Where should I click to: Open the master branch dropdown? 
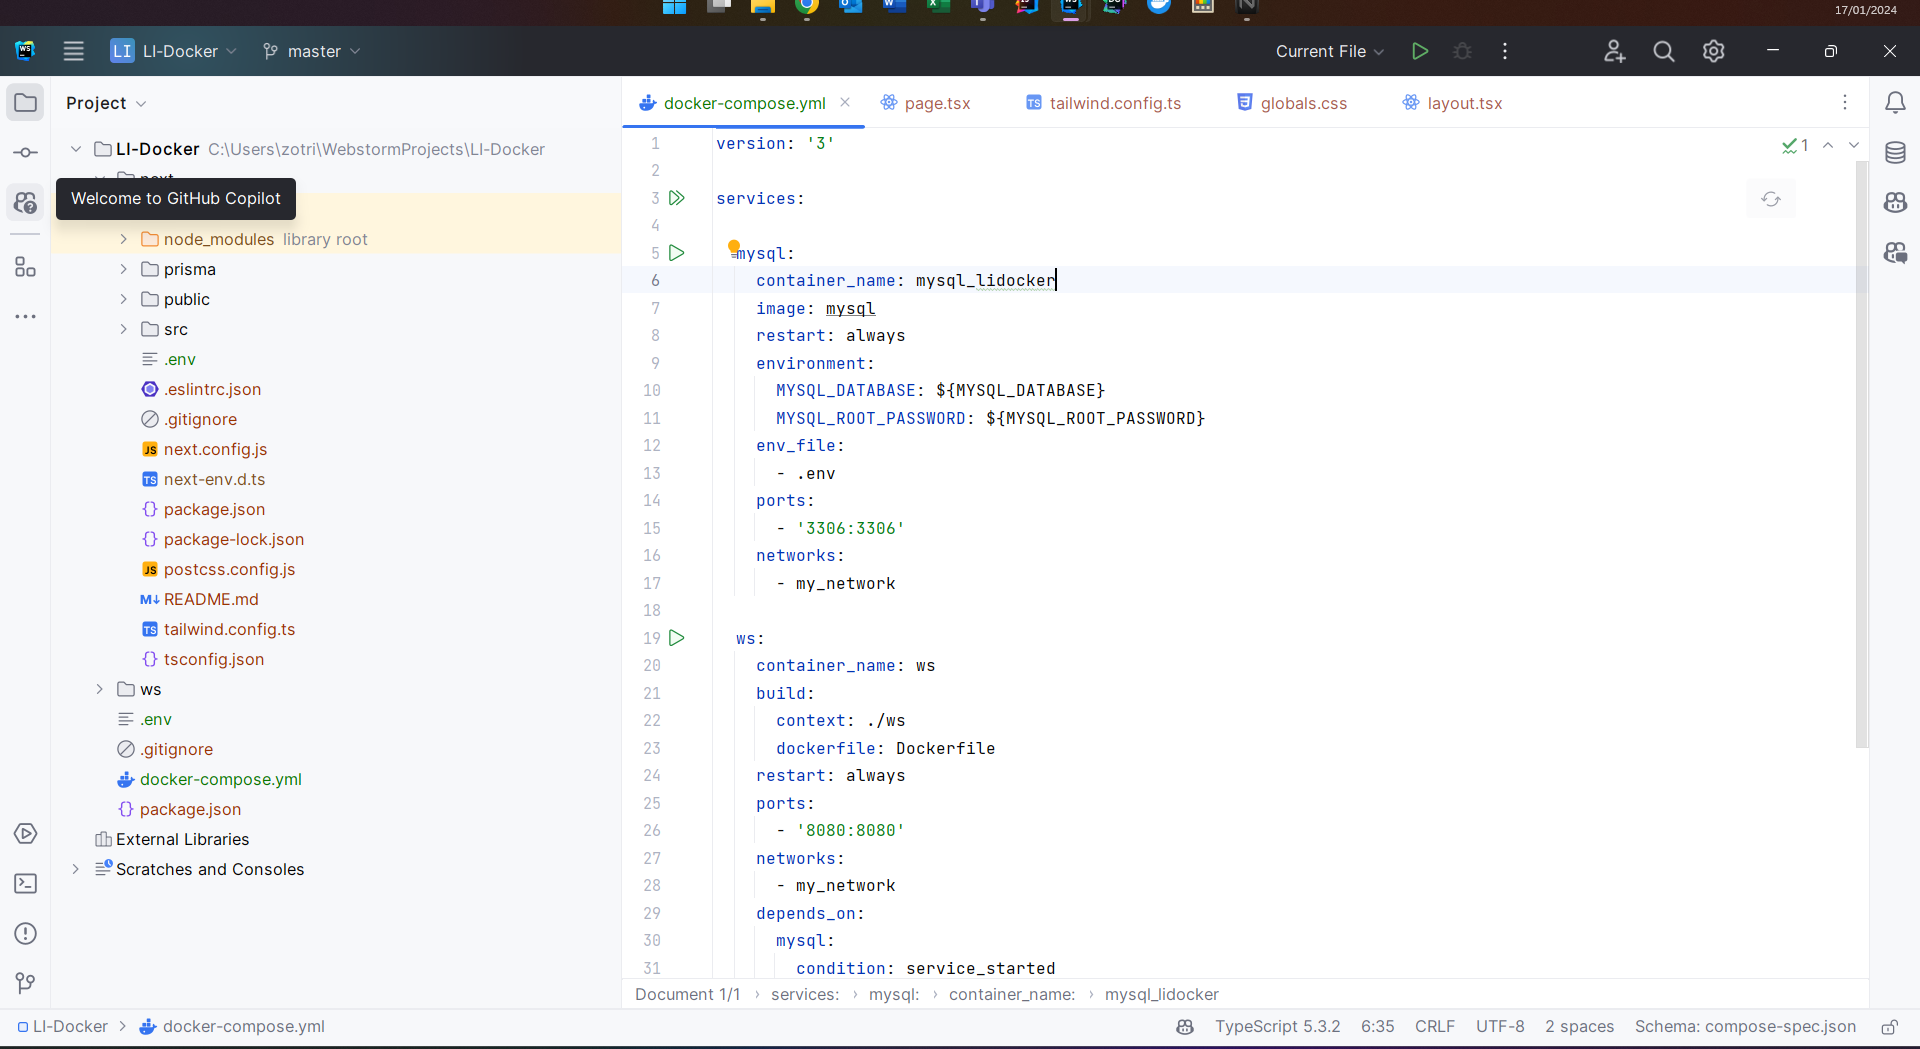[311, 51]
